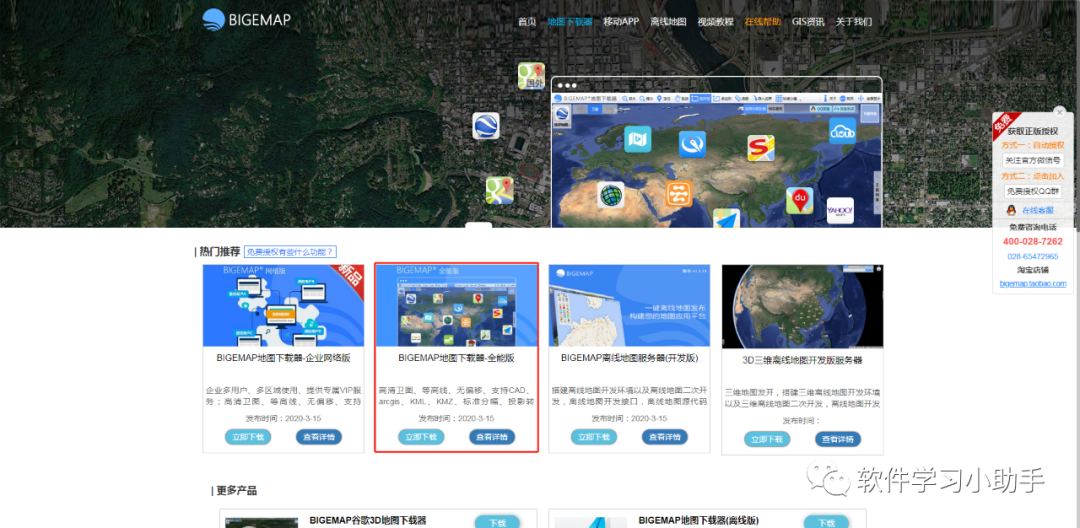This screenshot has width=1080, height=528.
Task: Open 地图下载器 navigation item
Action: tap(570, 21)
